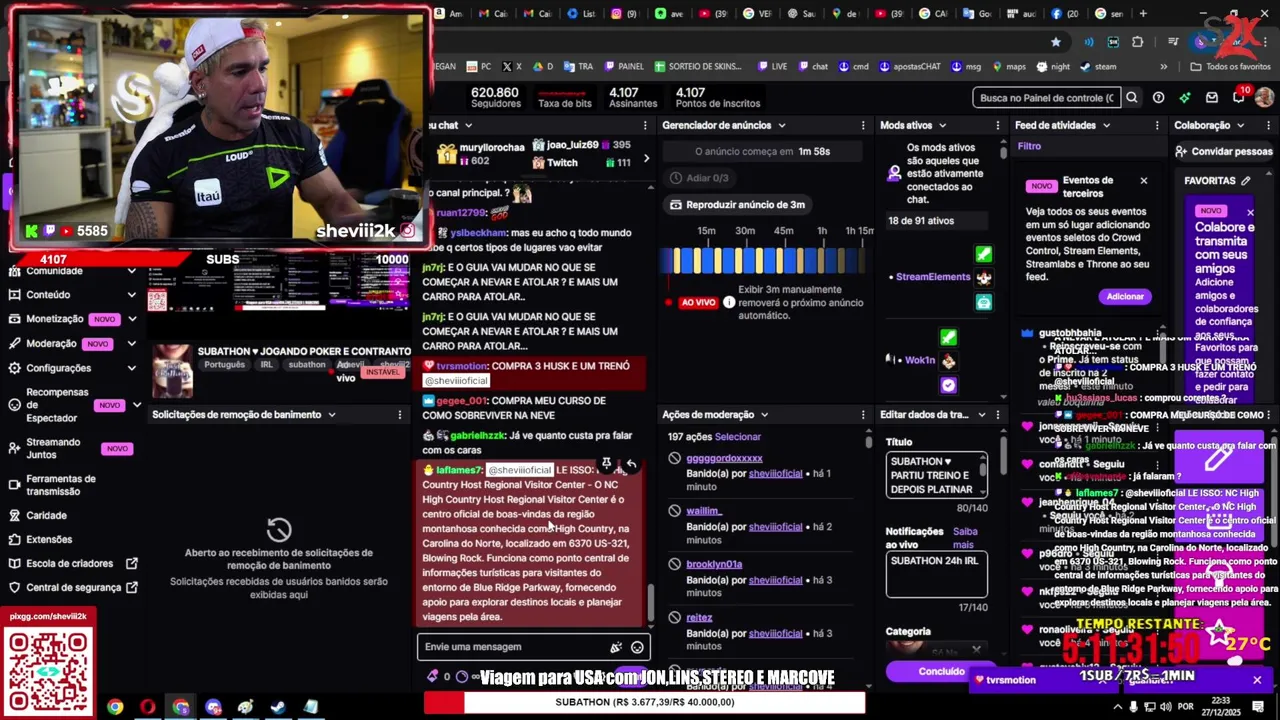The width and height of the screenshot is (1280, 720).
Task: Open Ações de moderação panel dropdown
Action: pyautogui.click(x=764, y=415)
